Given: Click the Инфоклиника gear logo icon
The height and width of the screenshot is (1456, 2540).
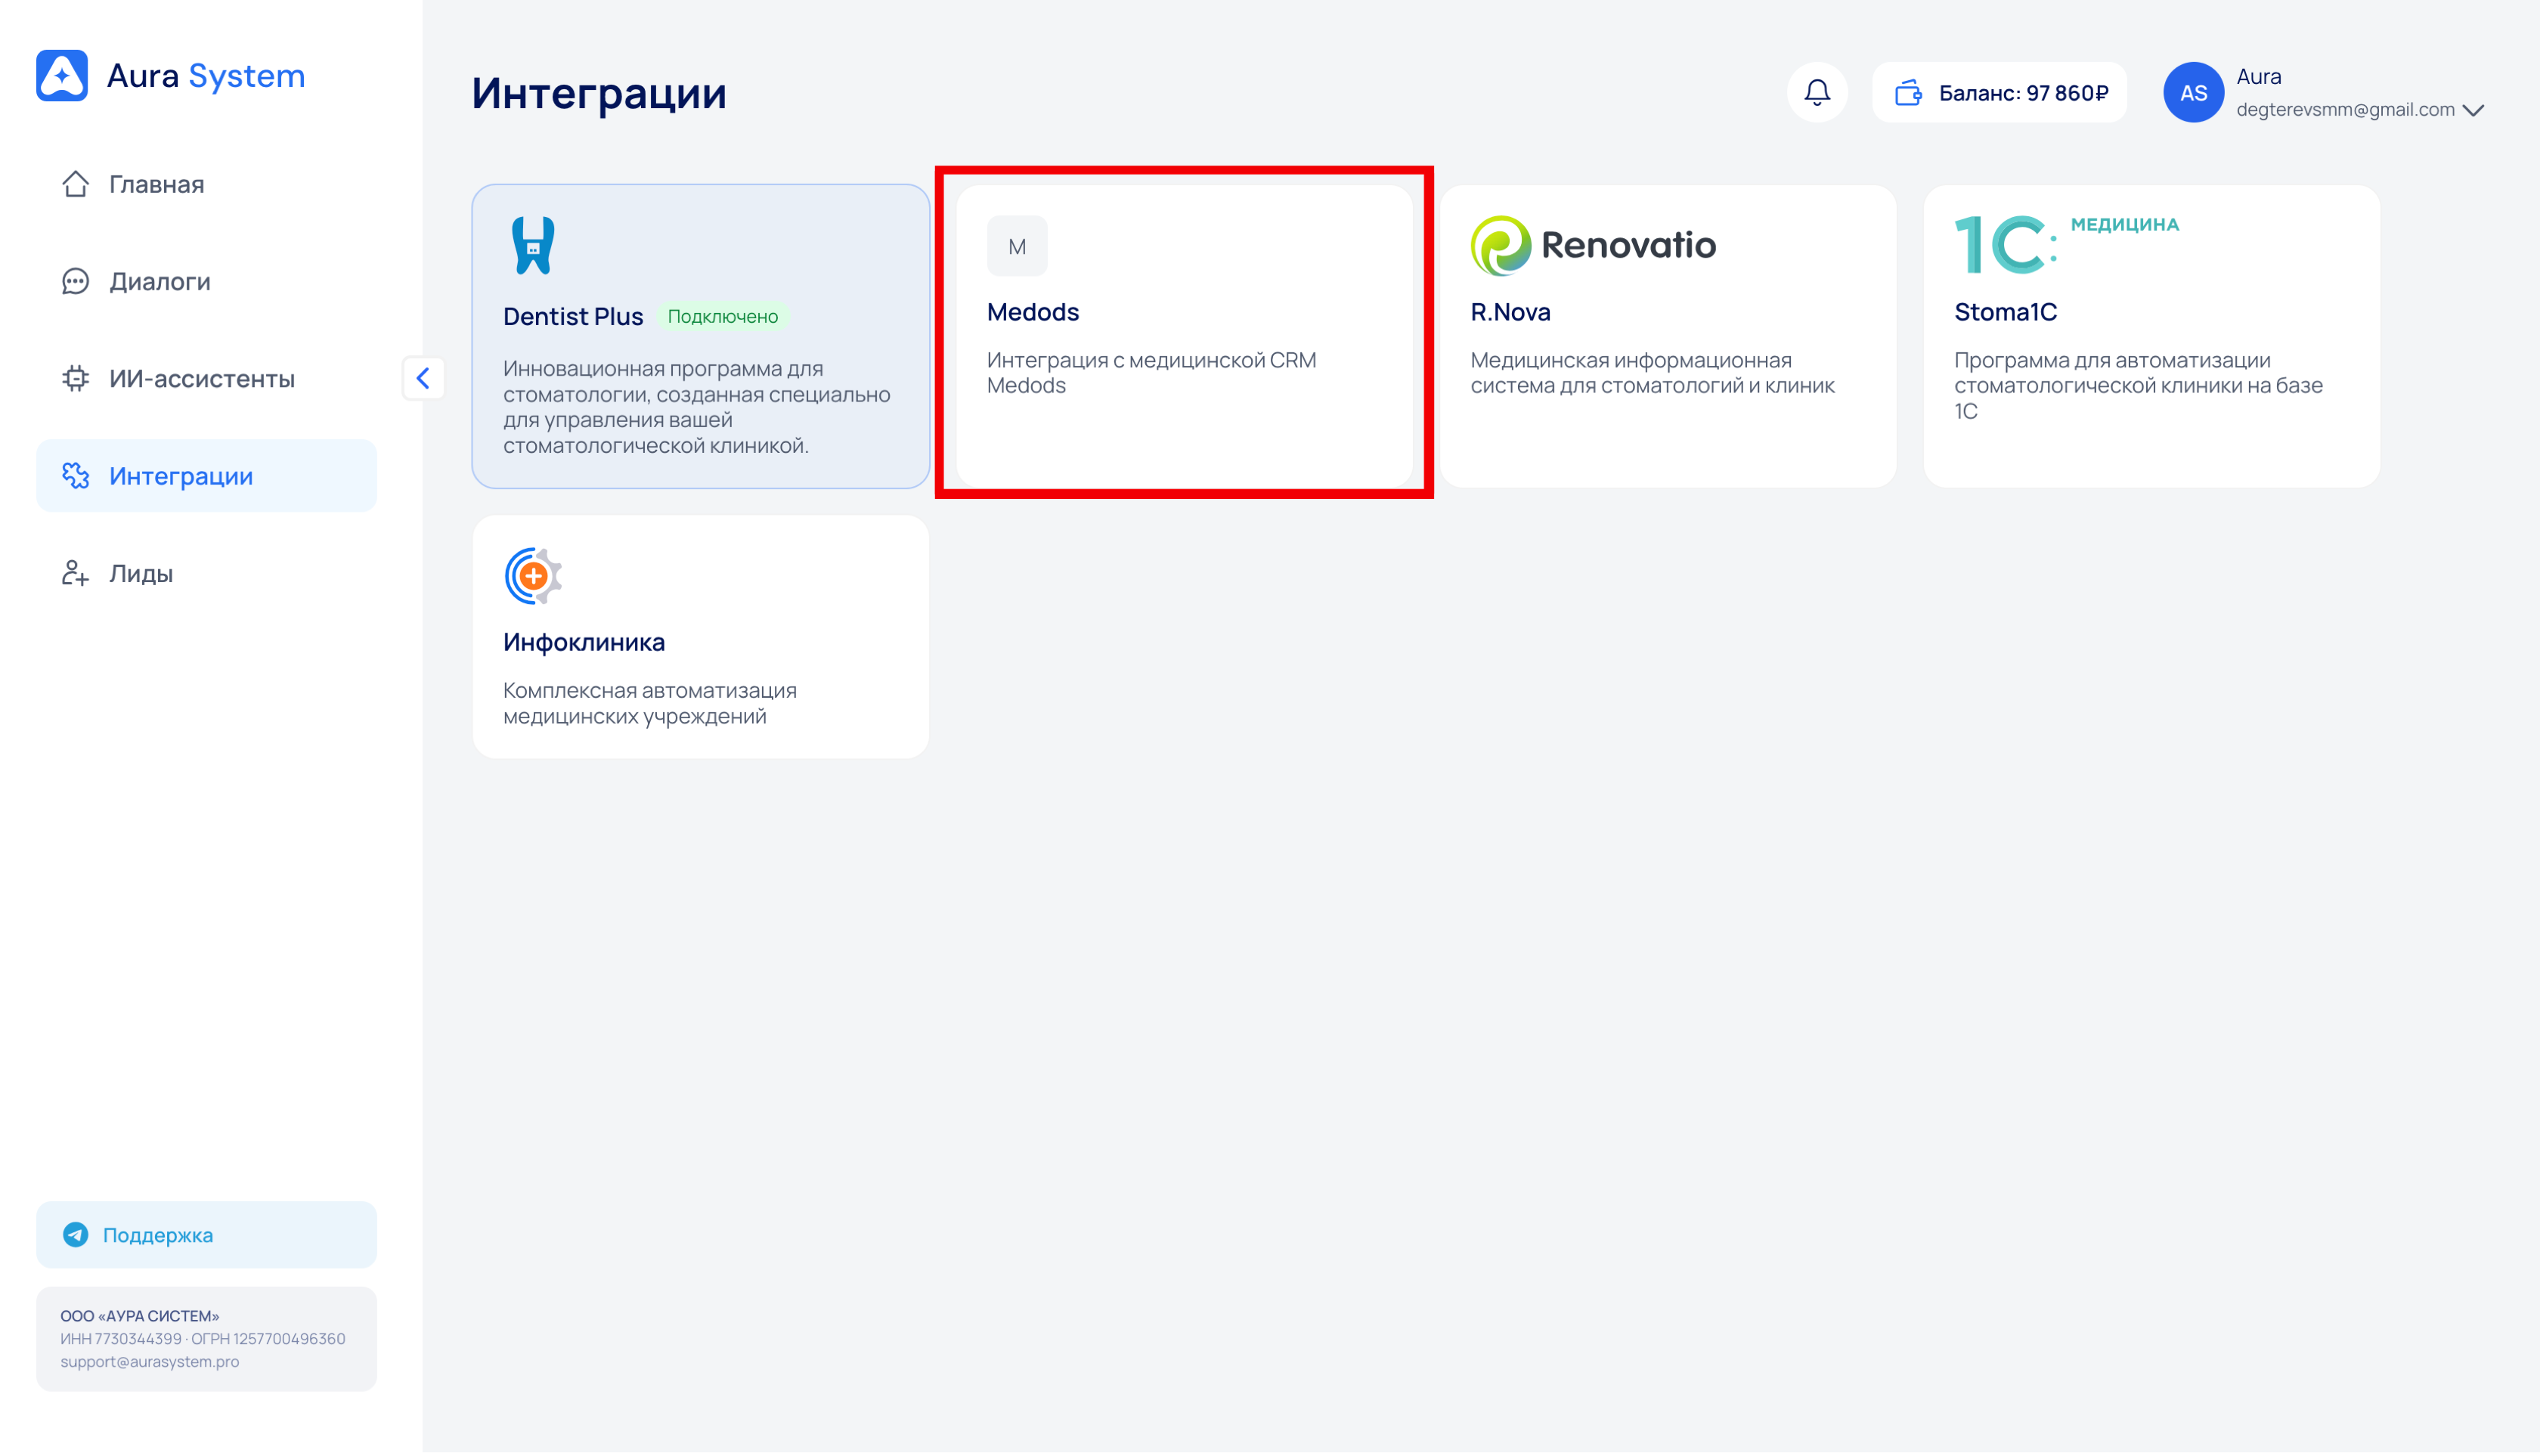Looking at the screenshot, I should (x=533, y=576).
